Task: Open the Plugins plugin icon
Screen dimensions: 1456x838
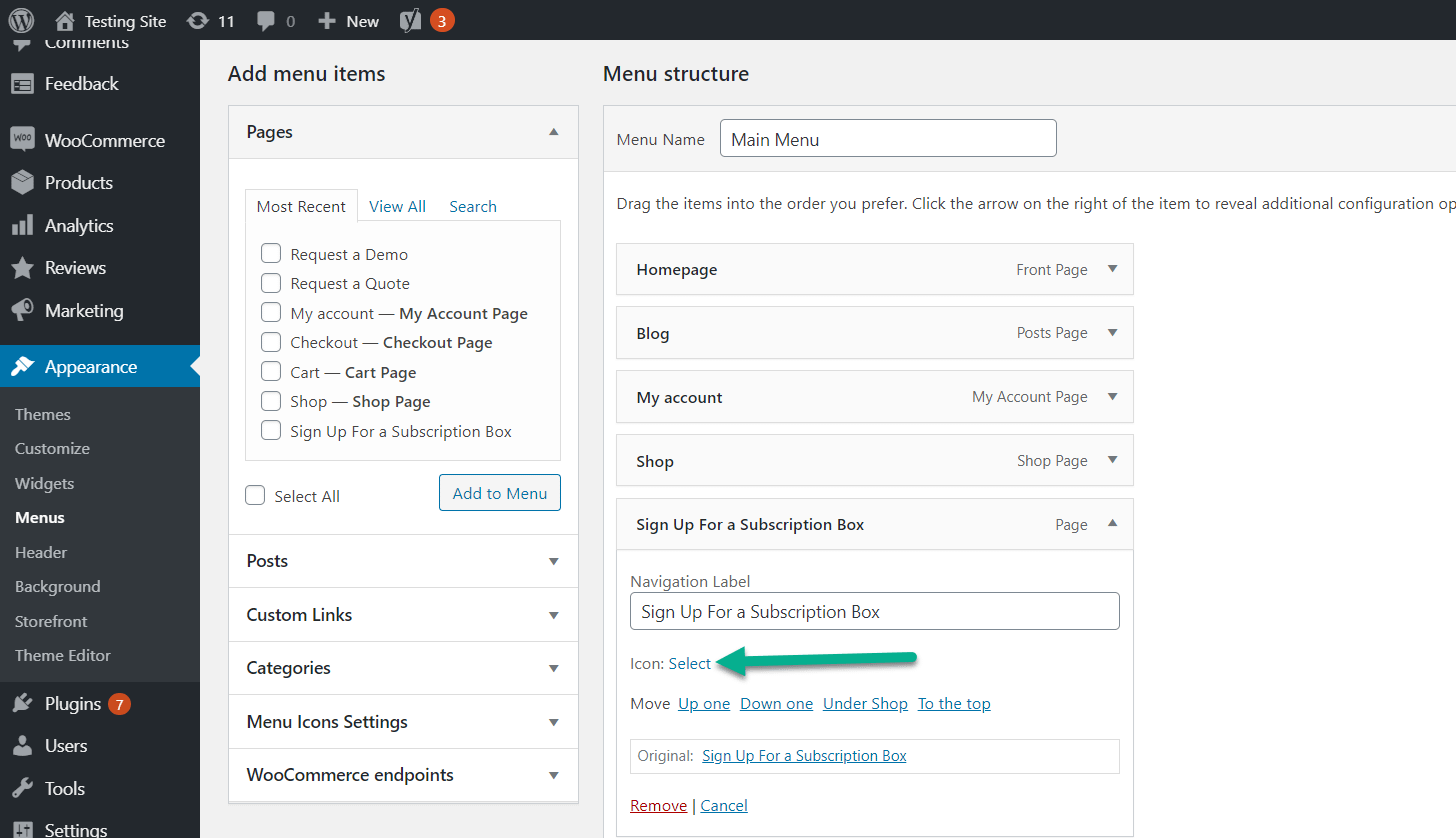Action: (22, 703)
